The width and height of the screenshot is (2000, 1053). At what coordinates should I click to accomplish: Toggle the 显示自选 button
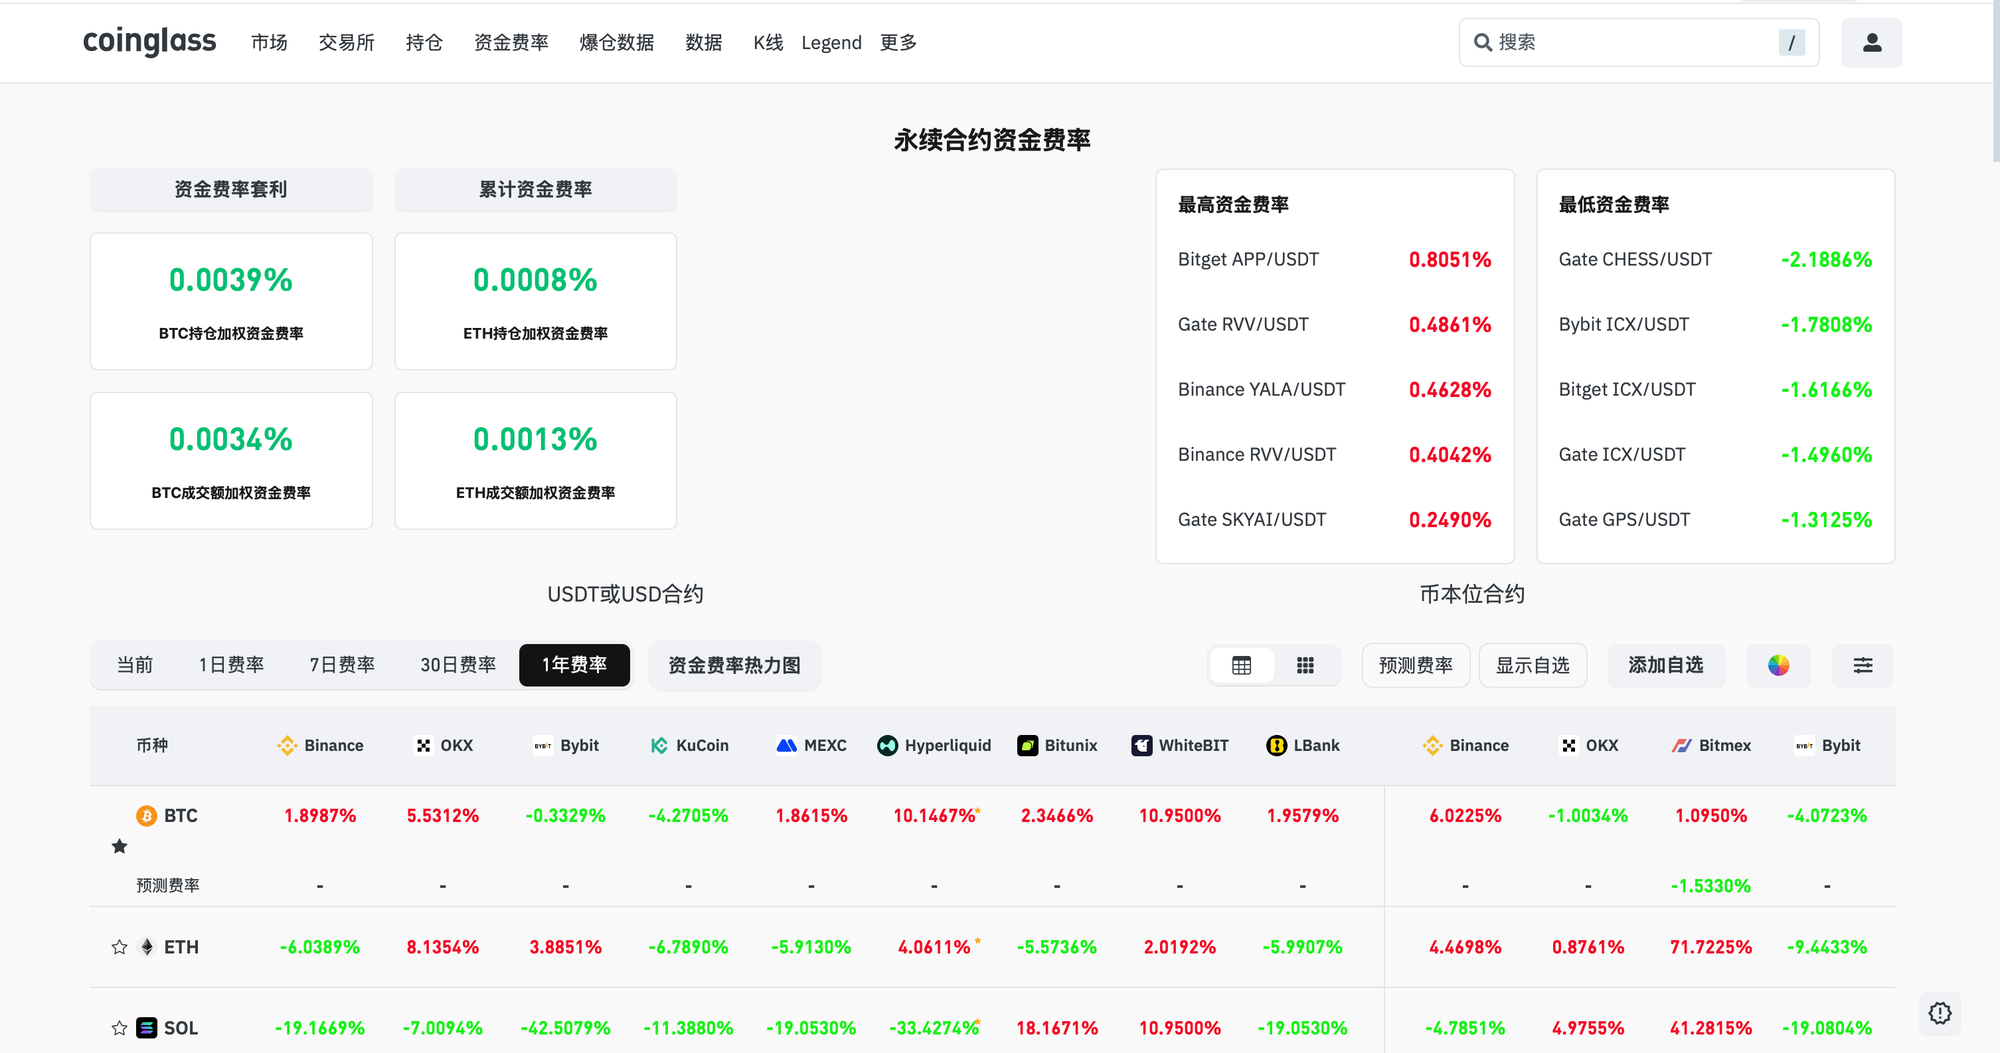1532,666
